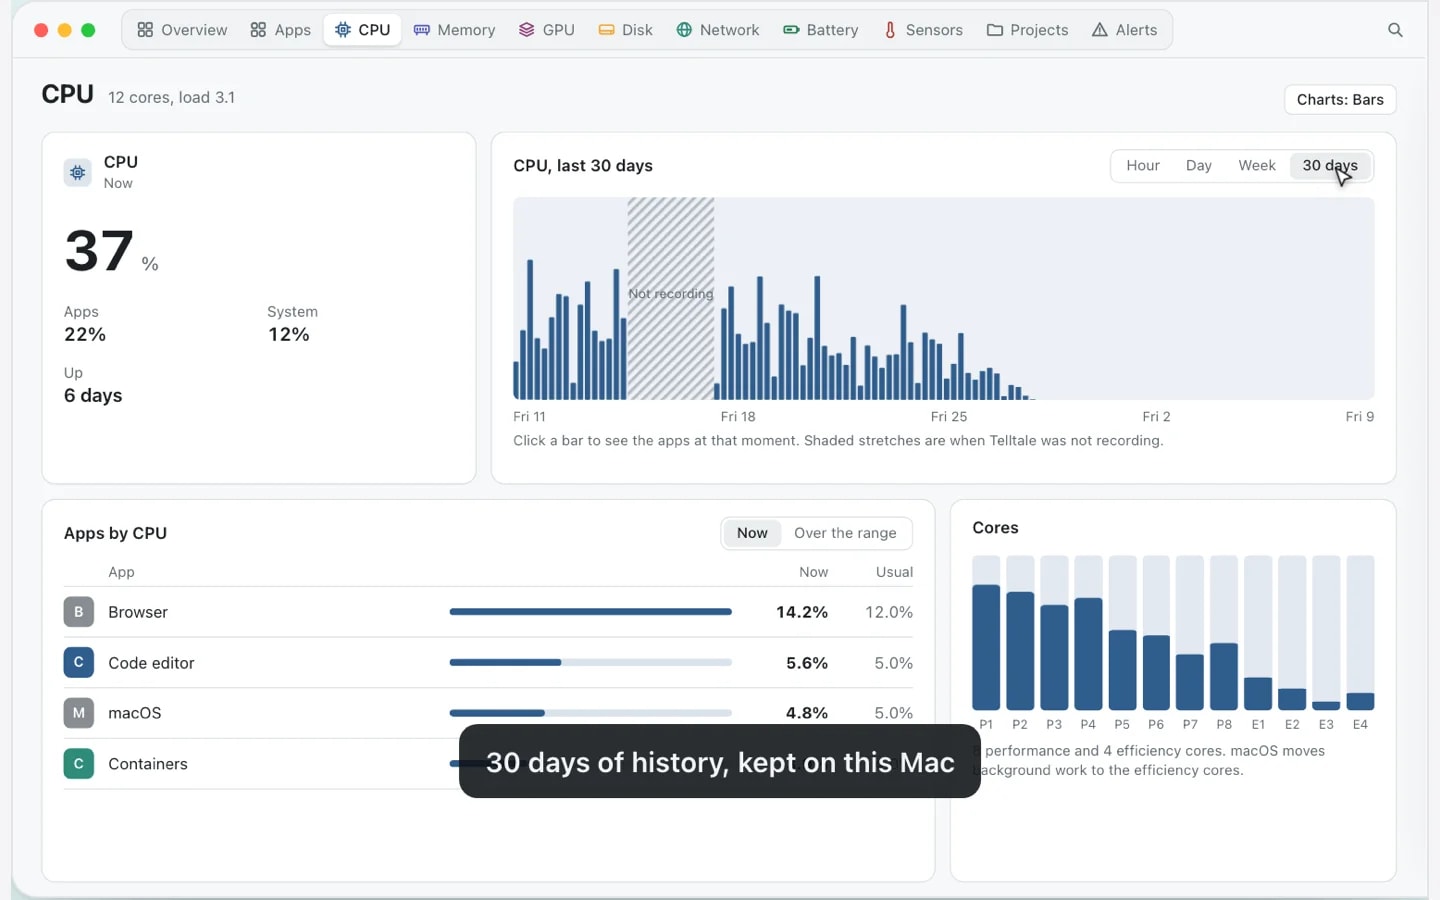Click the Containers app name

click(148, 764)
